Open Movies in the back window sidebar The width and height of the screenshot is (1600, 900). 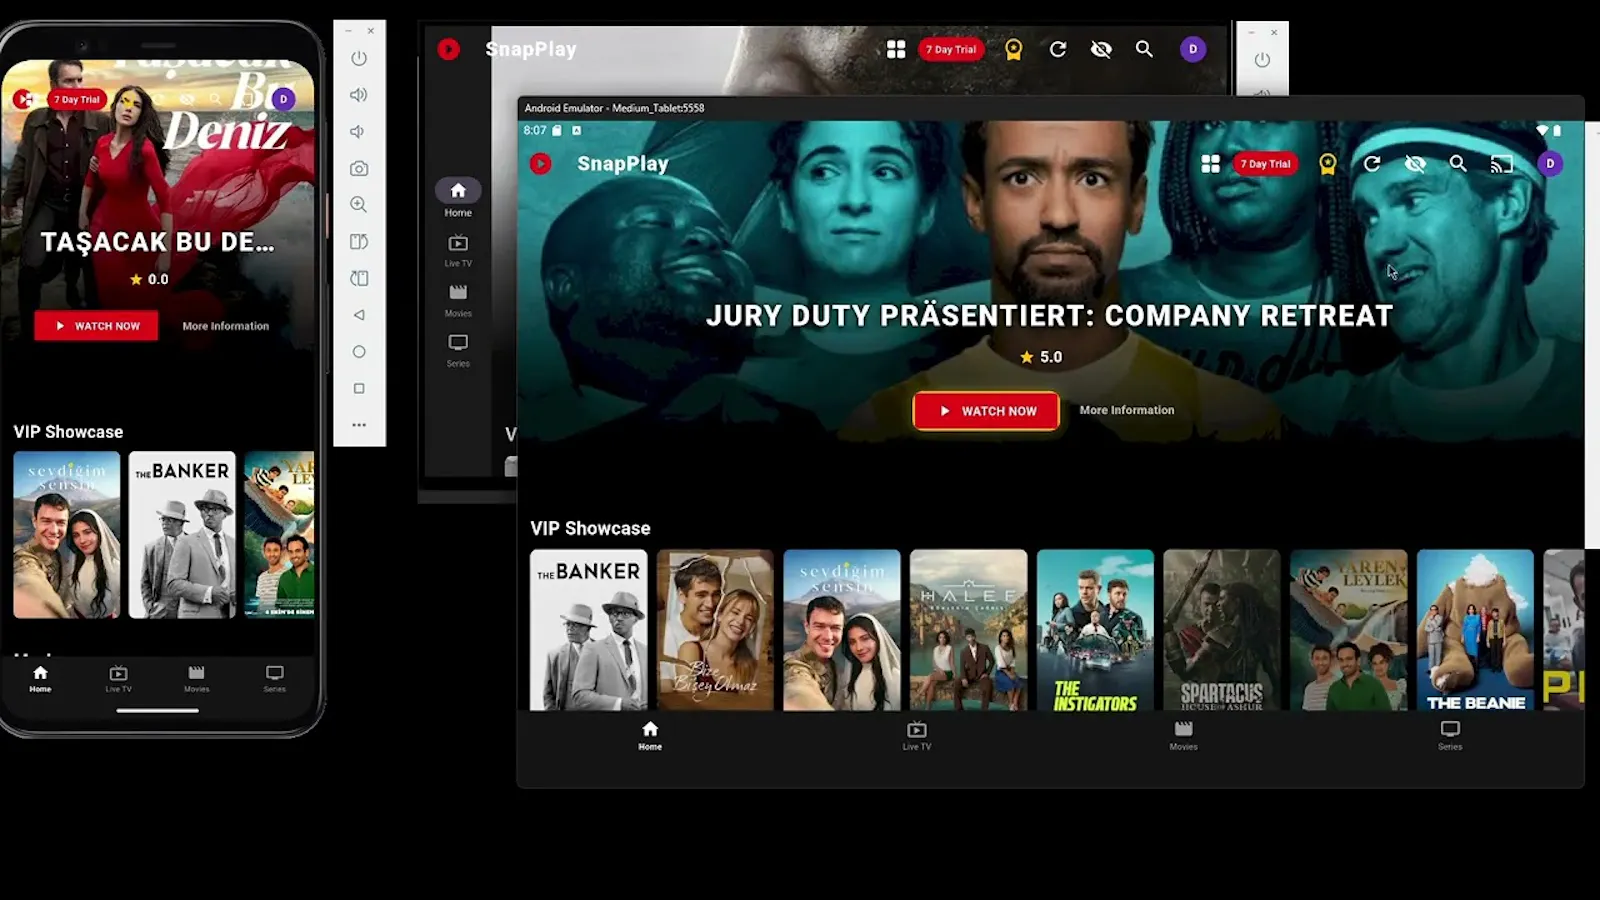click(458, 300)
